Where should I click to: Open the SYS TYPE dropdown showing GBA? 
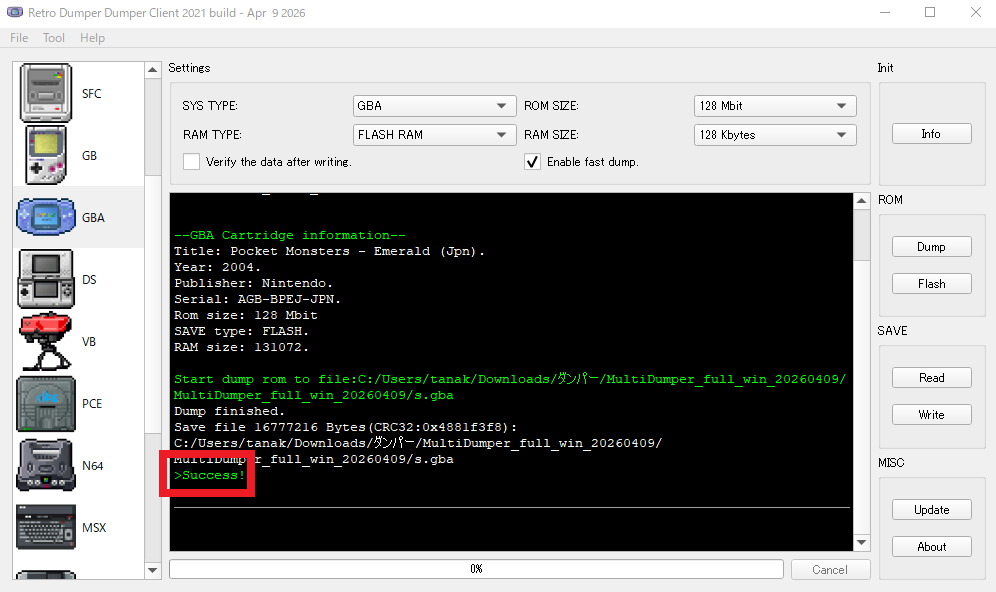click(434, 105)
